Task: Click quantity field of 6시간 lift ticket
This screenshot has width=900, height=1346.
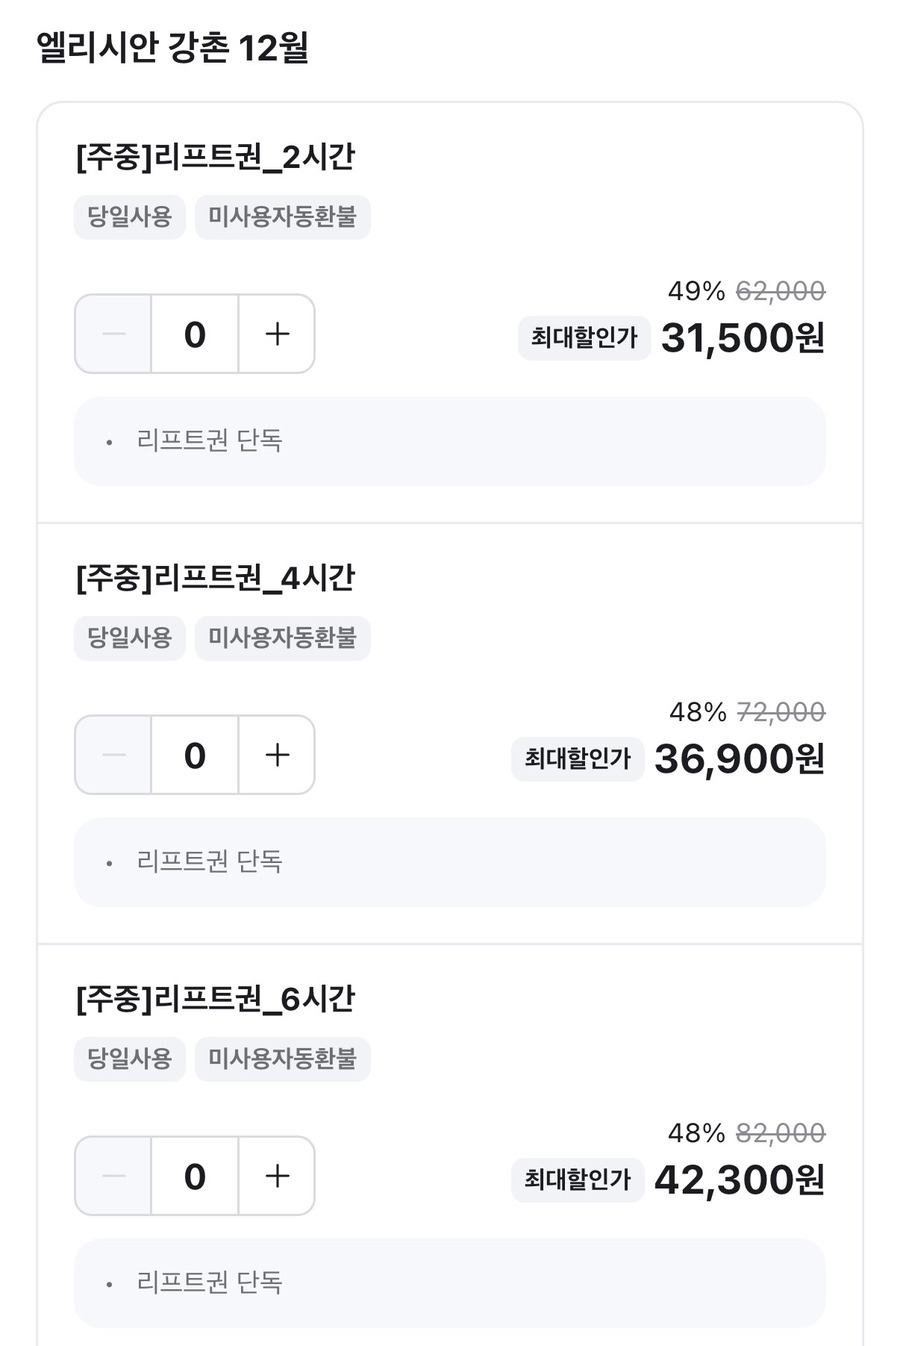Action: 195,1176
